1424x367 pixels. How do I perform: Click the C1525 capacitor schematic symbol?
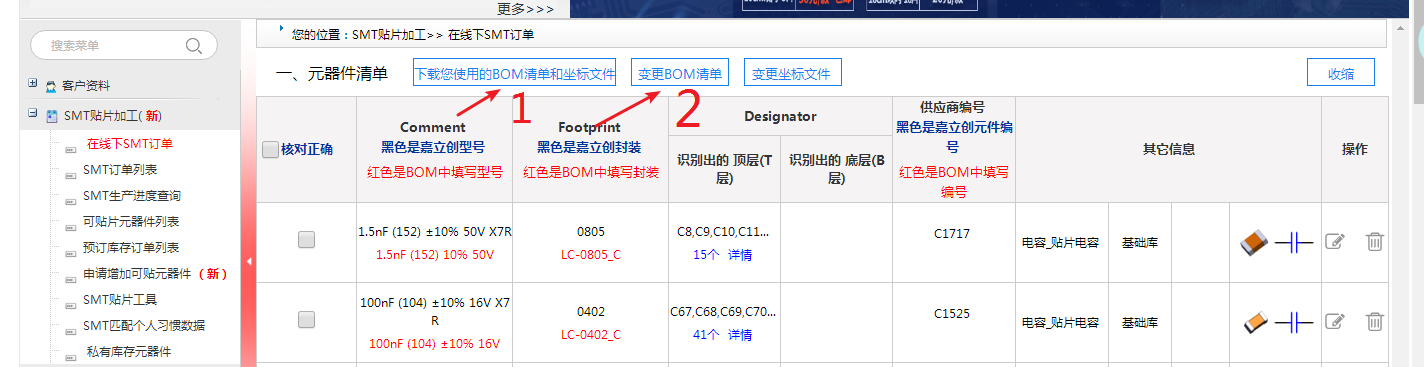(x=1294, y=322)
